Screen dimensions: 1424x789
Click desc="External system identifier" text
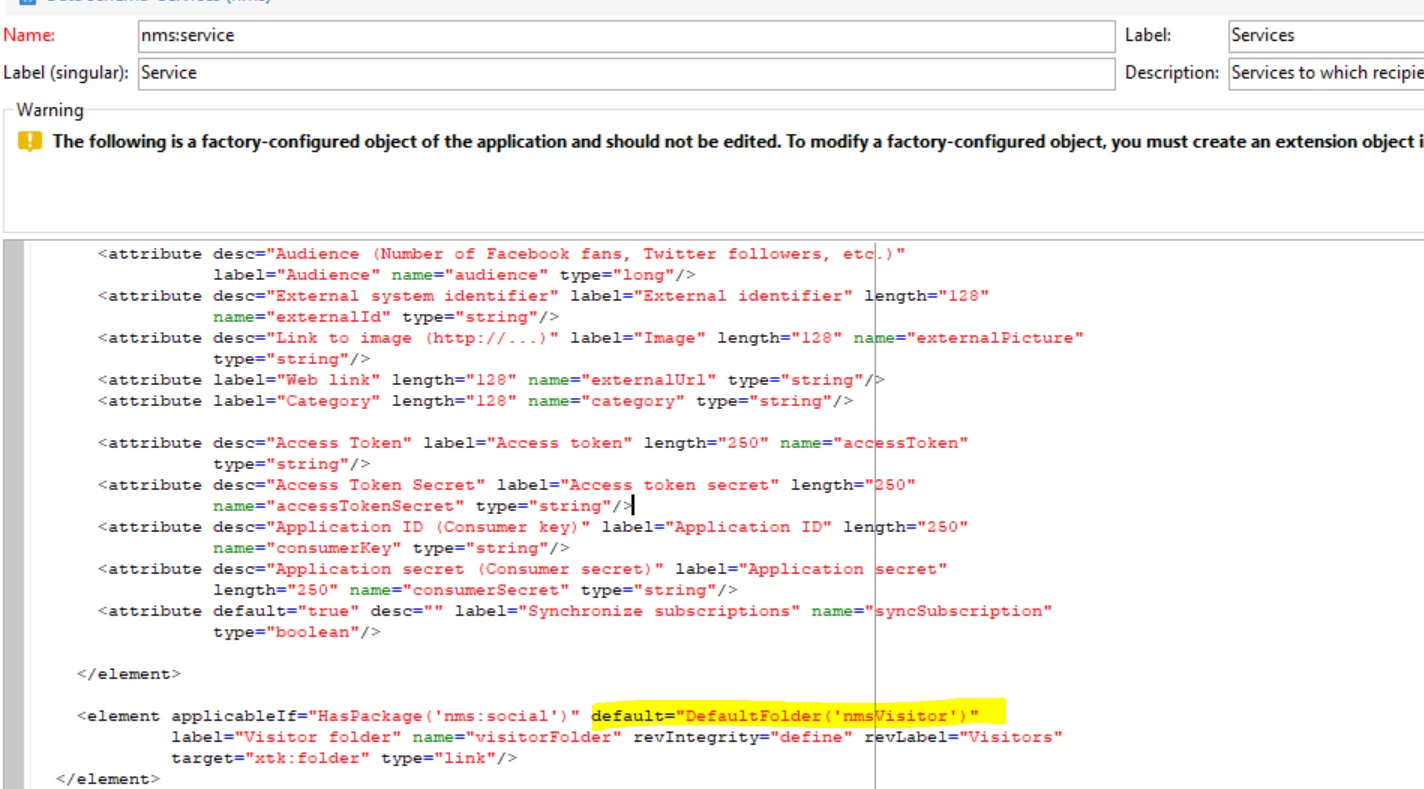pyautogui.click(x=386, y=296)
